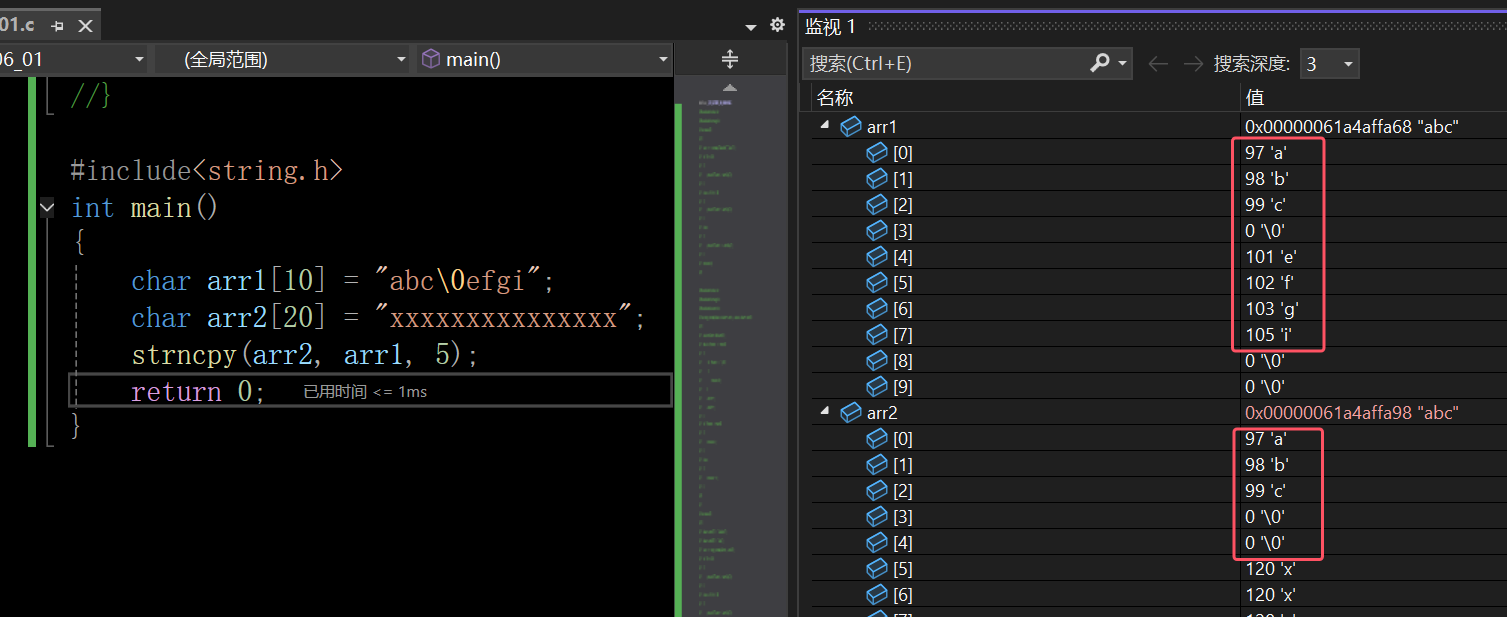The image size is (1507, 617).
Task: Open the 搜索深度 depth dropdown showing 3
Action: pyautogui.click(x=1329, y=64)
